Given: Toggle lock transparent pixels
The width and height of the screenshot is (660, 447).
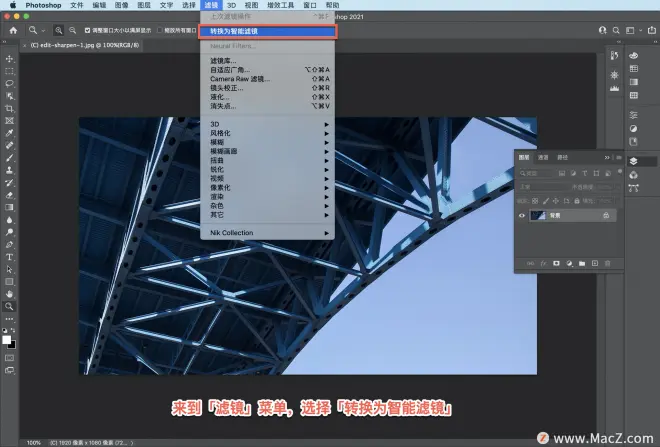Looking at the screenshot, I should pos(535,201).
